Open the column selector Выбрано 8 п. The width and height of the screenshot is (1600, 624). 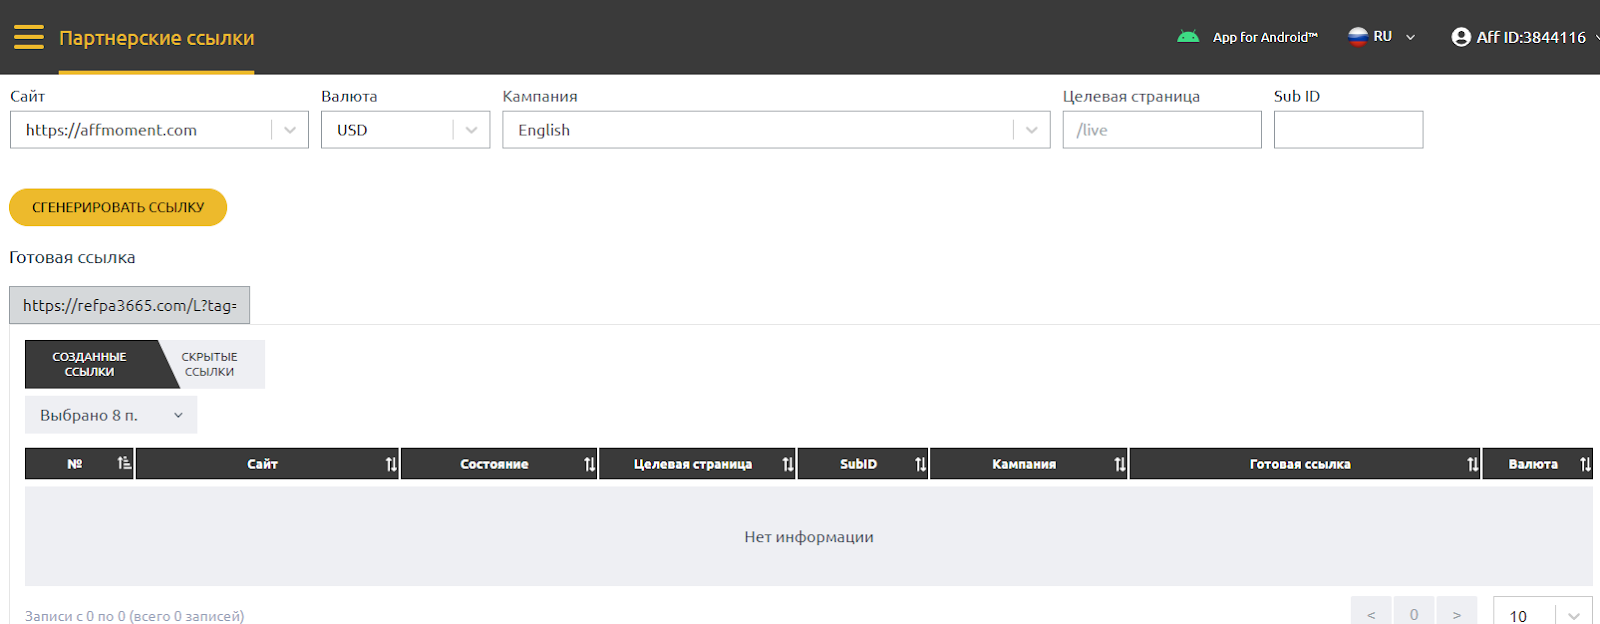pyautogui.click(x=110, y=415)
